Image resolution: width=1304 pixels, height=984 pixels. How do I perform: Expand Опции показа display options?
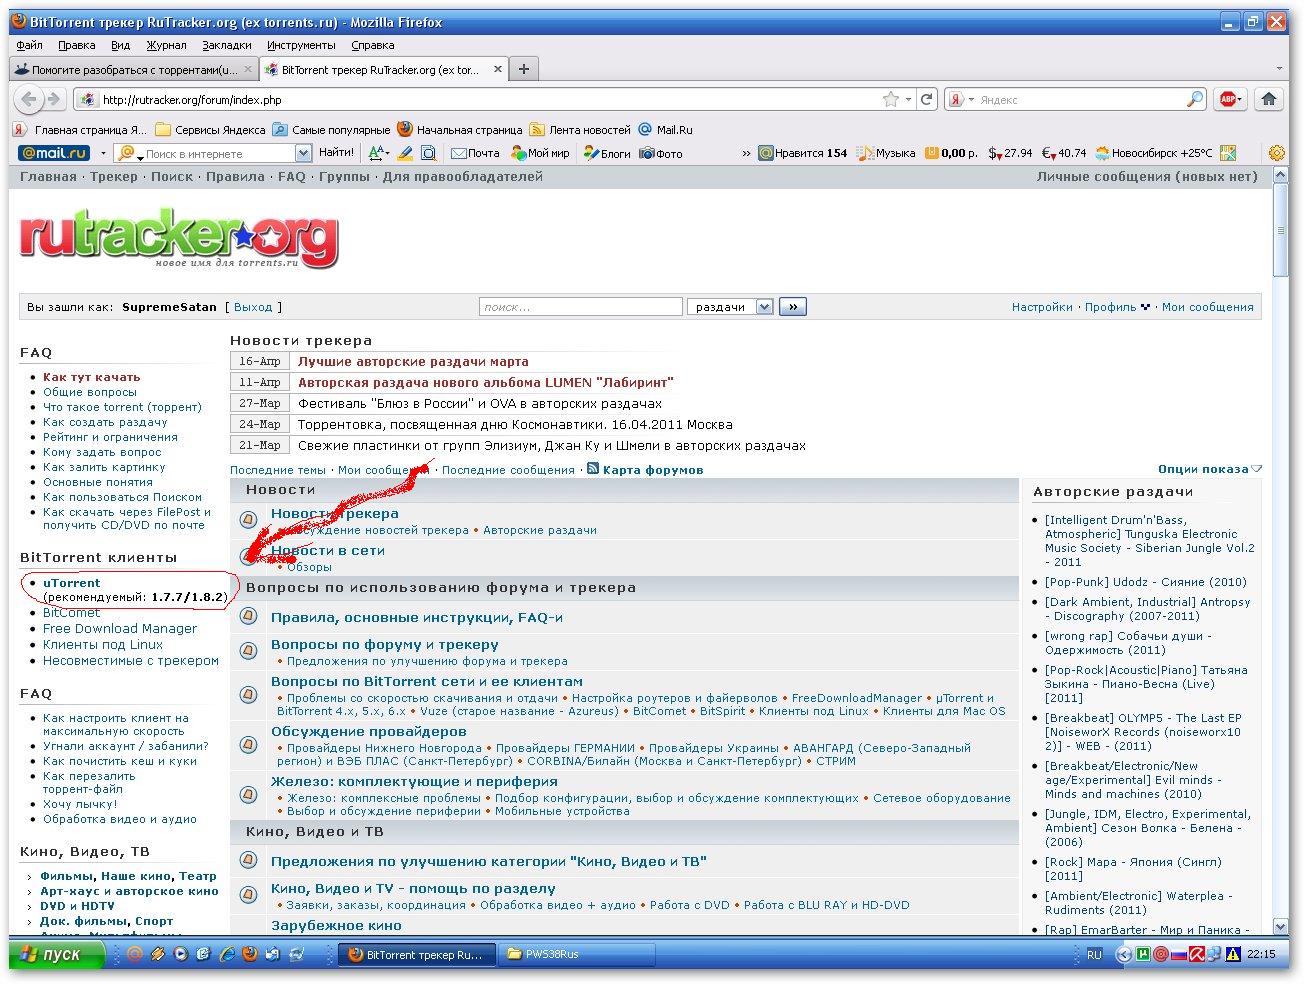click(1210, 469)
